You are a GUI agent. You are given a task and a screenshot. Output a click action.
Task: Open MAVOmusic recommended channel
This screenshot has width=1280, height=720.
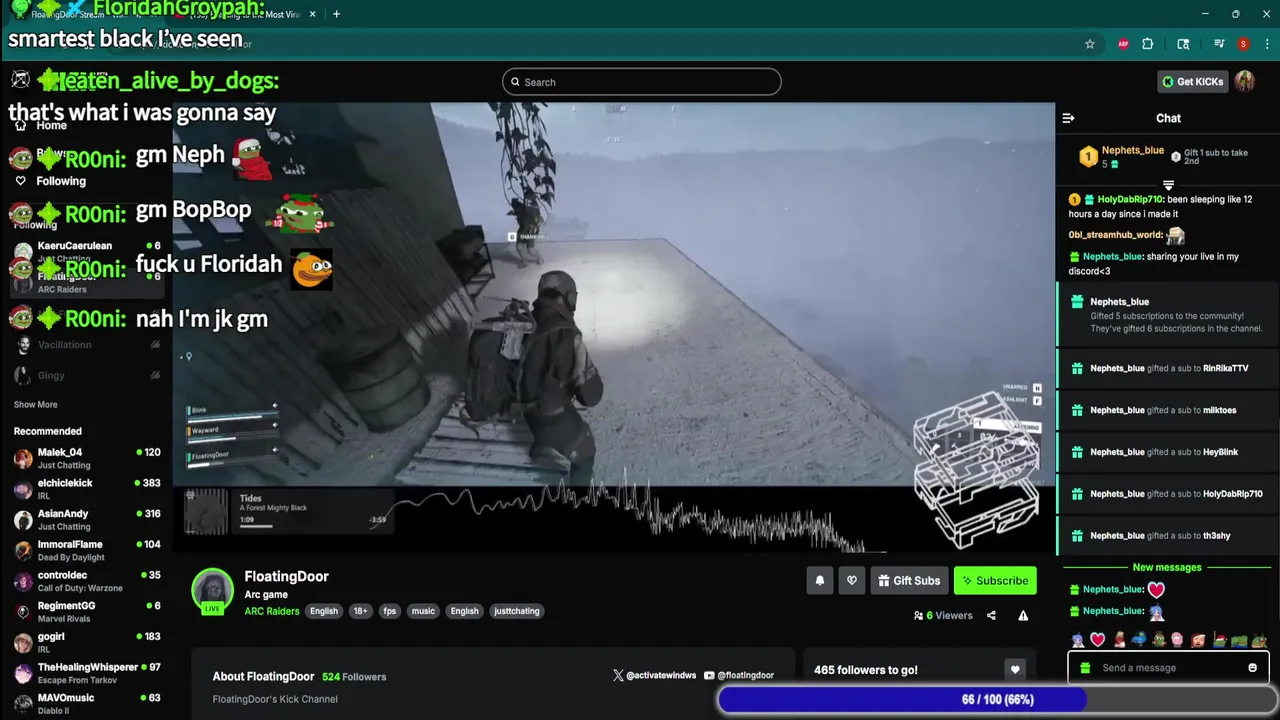88,704
